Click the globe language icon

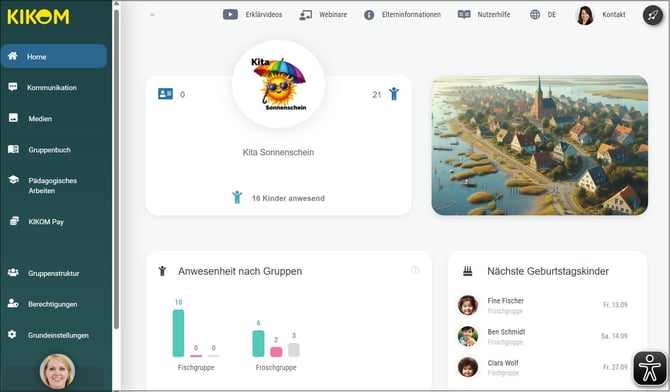pos(535,15)
